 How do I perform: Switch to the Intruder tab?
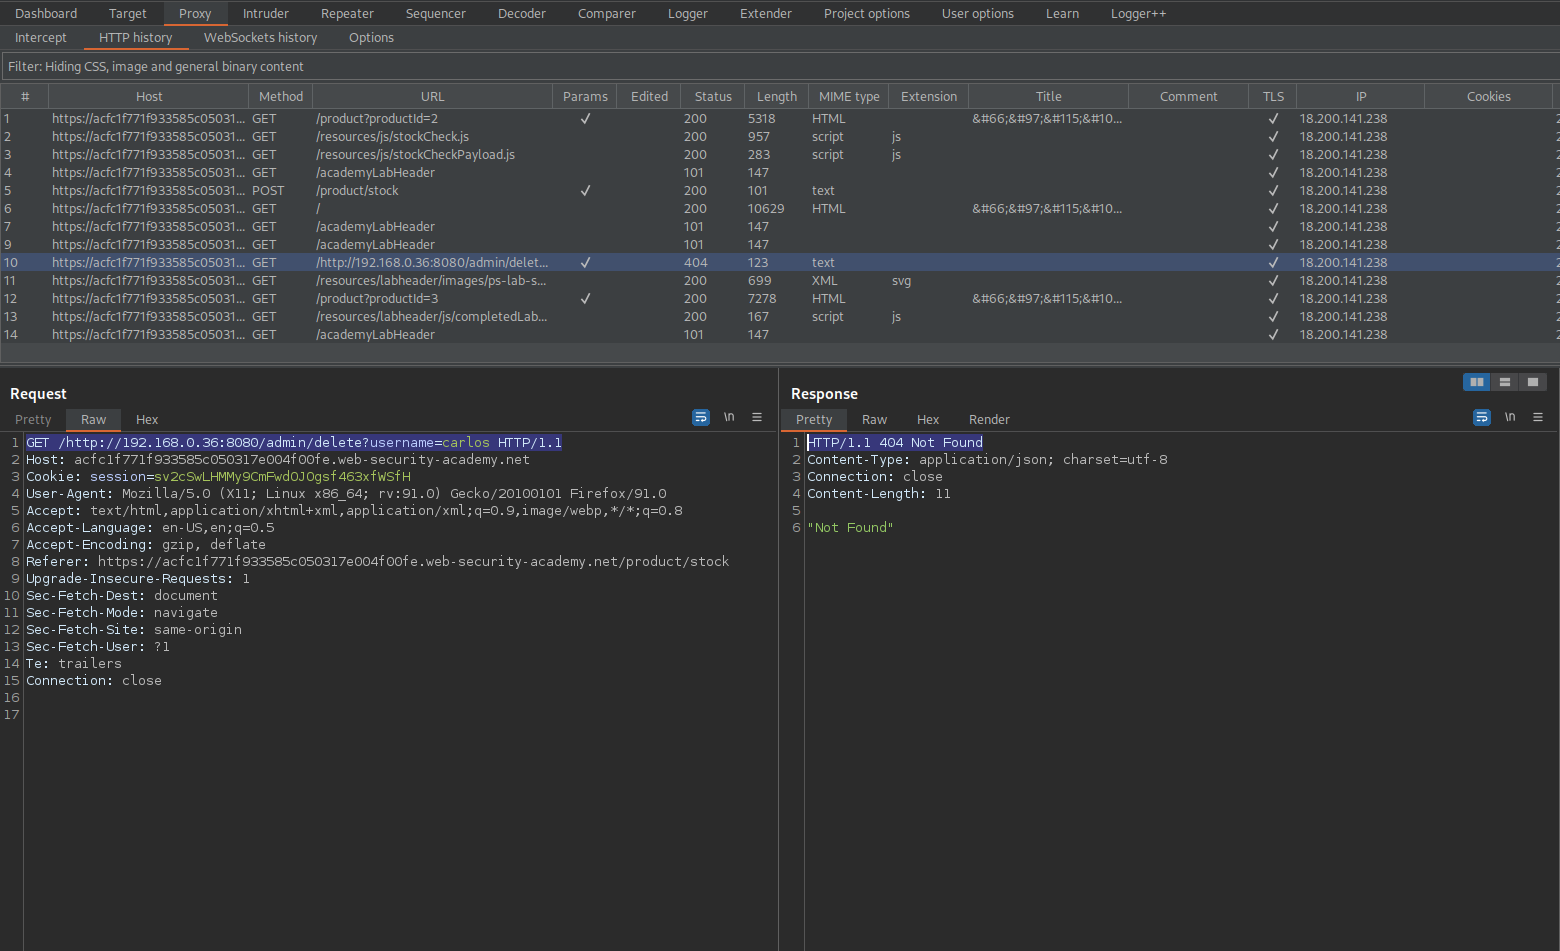(266, 13)
